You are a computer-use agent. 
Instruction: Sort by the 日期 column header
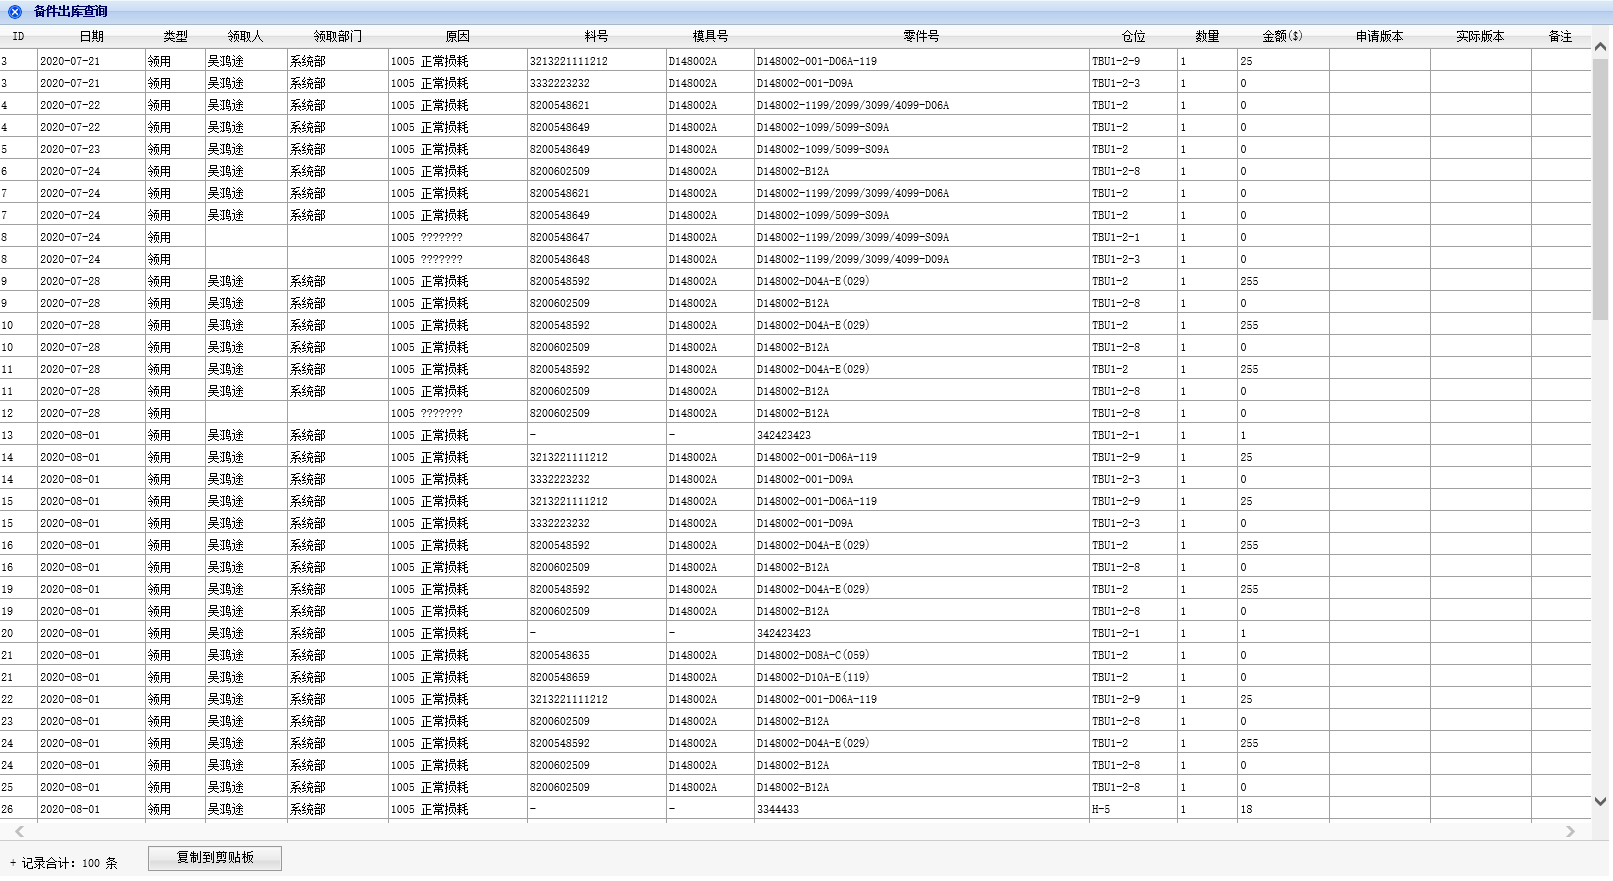point(91,36)
